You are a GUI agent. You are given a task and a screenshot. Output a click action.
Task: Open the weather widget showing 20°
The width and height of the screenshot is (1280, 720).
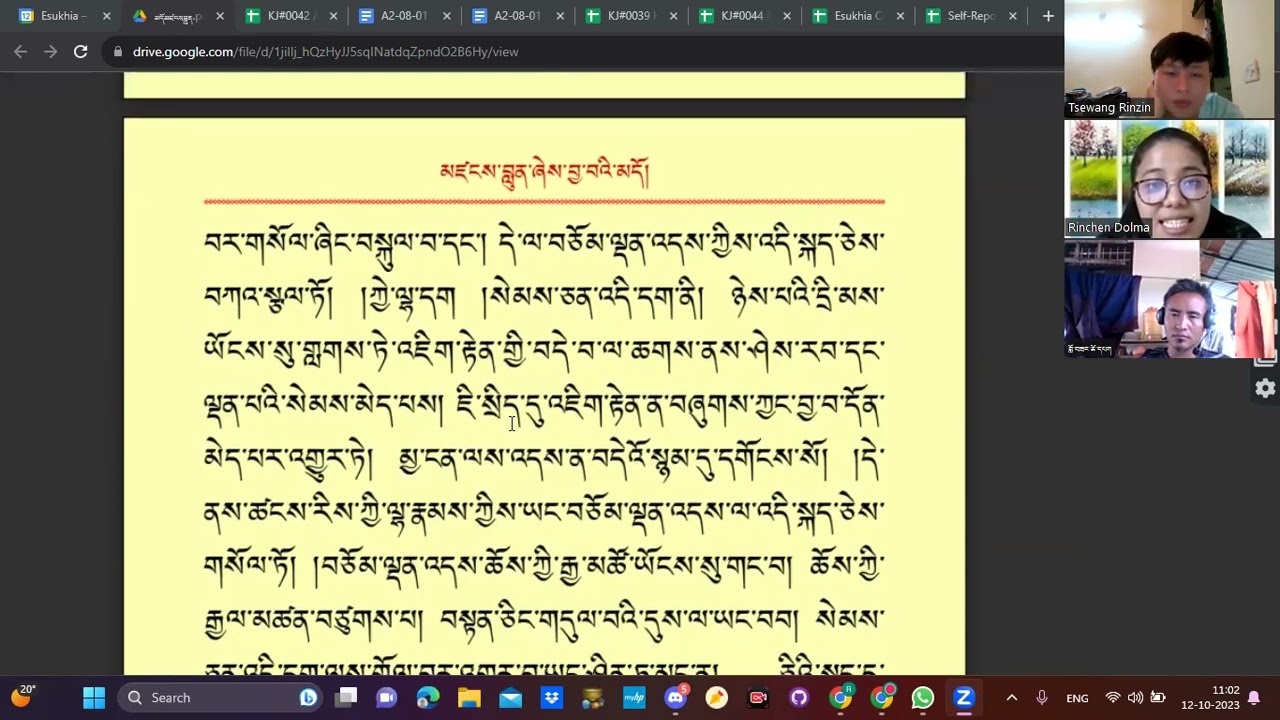click(22, 696)
